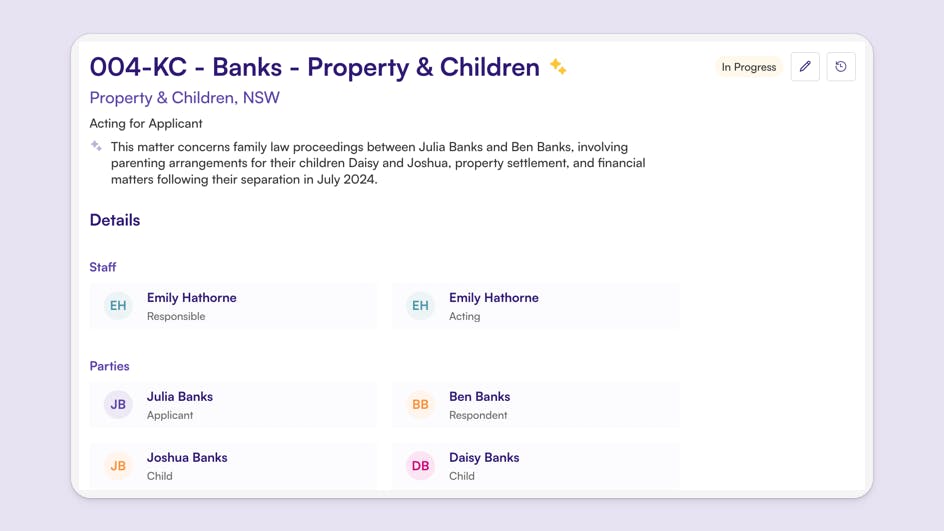Image resolution: width=944 pixels, height=531 pixels.
Task: Open the matter history clock icon
Action: [x=841, y=67]
